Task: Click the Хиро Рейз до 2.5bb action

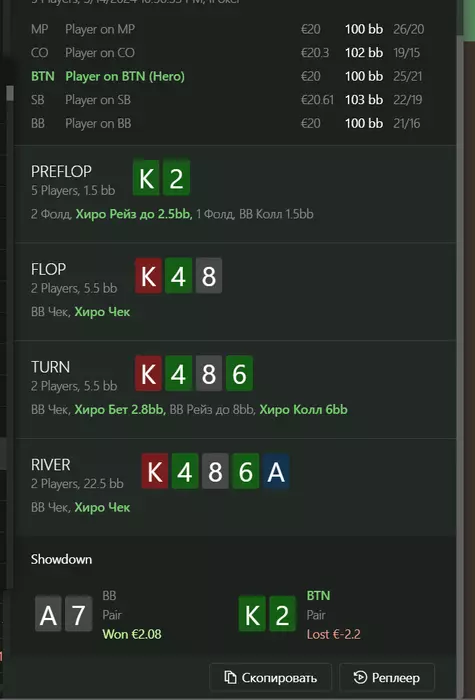Action: 133,214
